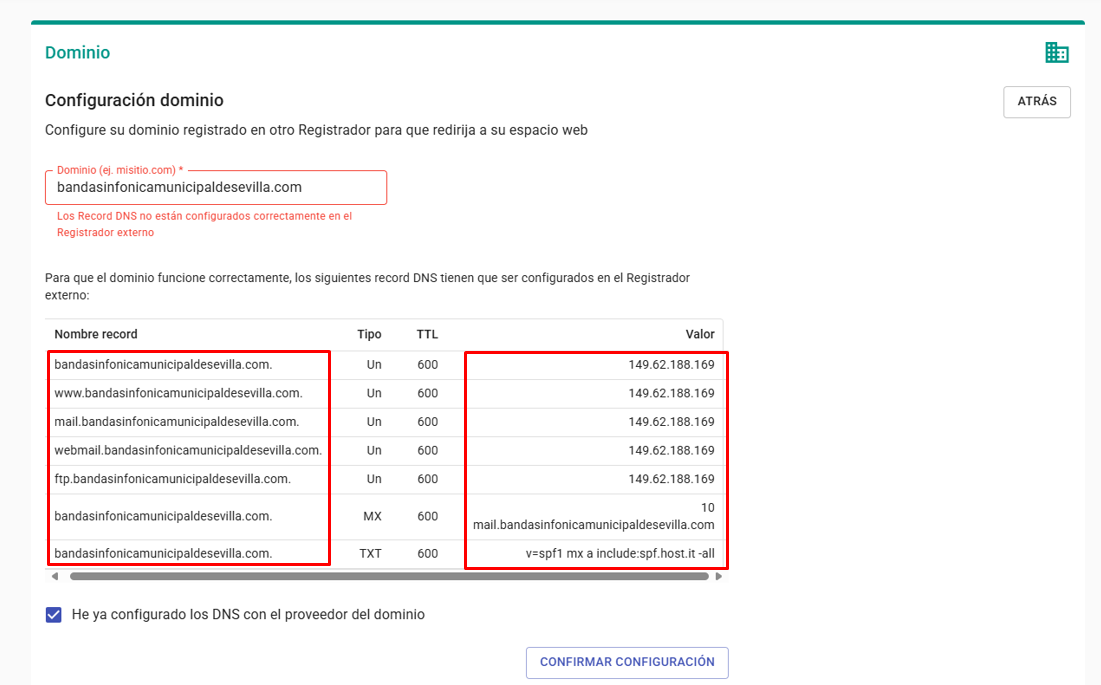Click TTL 600 in the TXT row

[x=428, y=554]
